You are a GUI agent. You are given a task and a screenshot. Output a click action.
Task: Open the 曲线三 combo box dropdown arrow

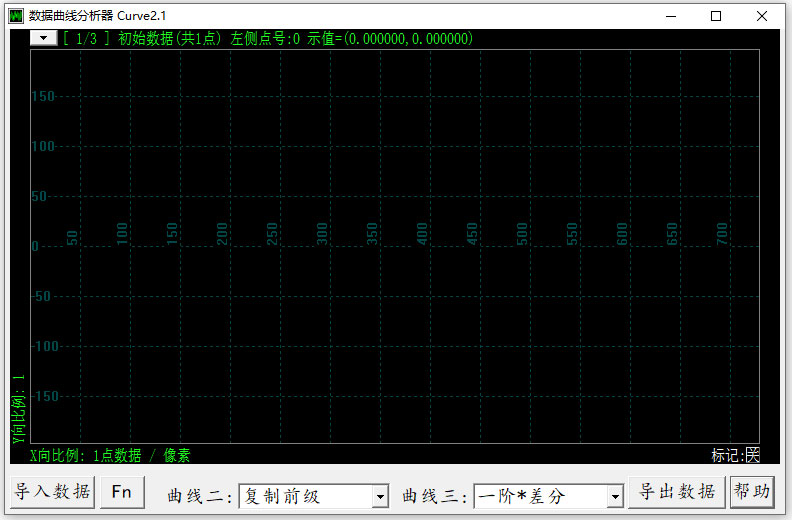pyautogui.click(x=615, y=497)
